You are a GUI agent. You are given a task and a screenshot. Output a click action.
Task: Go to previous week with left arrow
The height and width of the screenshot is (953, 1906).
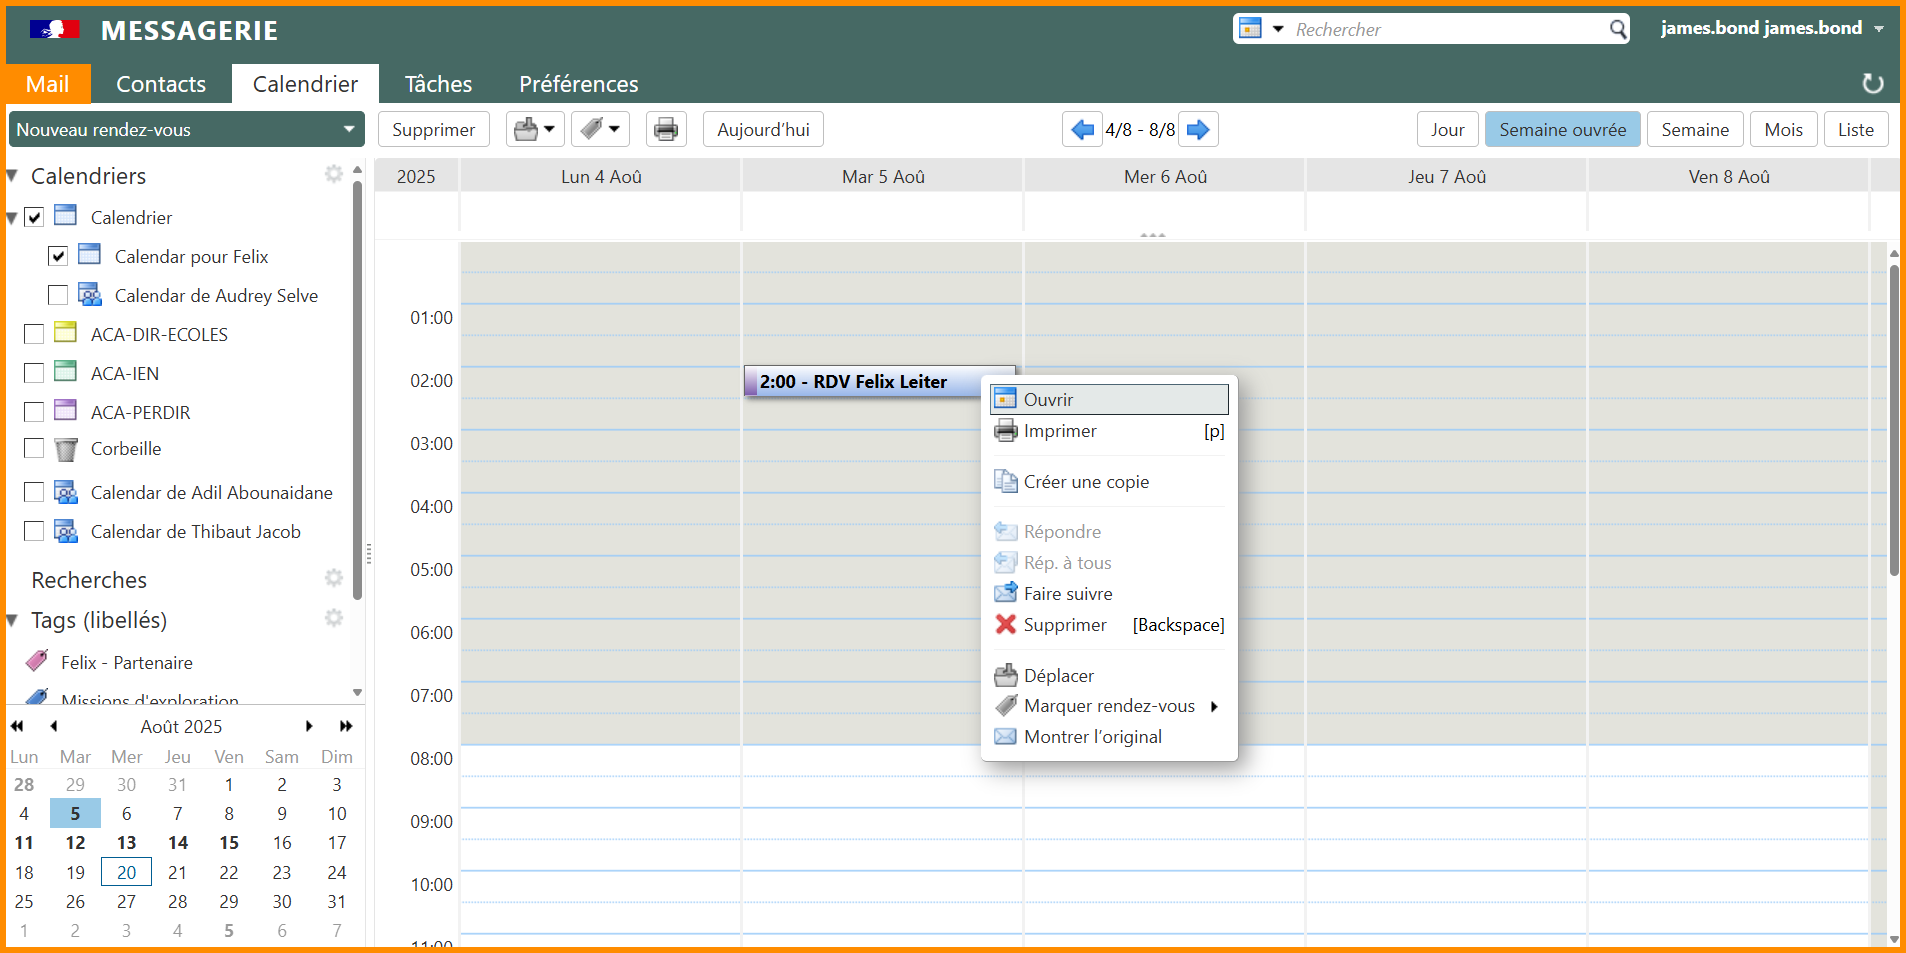pos(1082,129)
